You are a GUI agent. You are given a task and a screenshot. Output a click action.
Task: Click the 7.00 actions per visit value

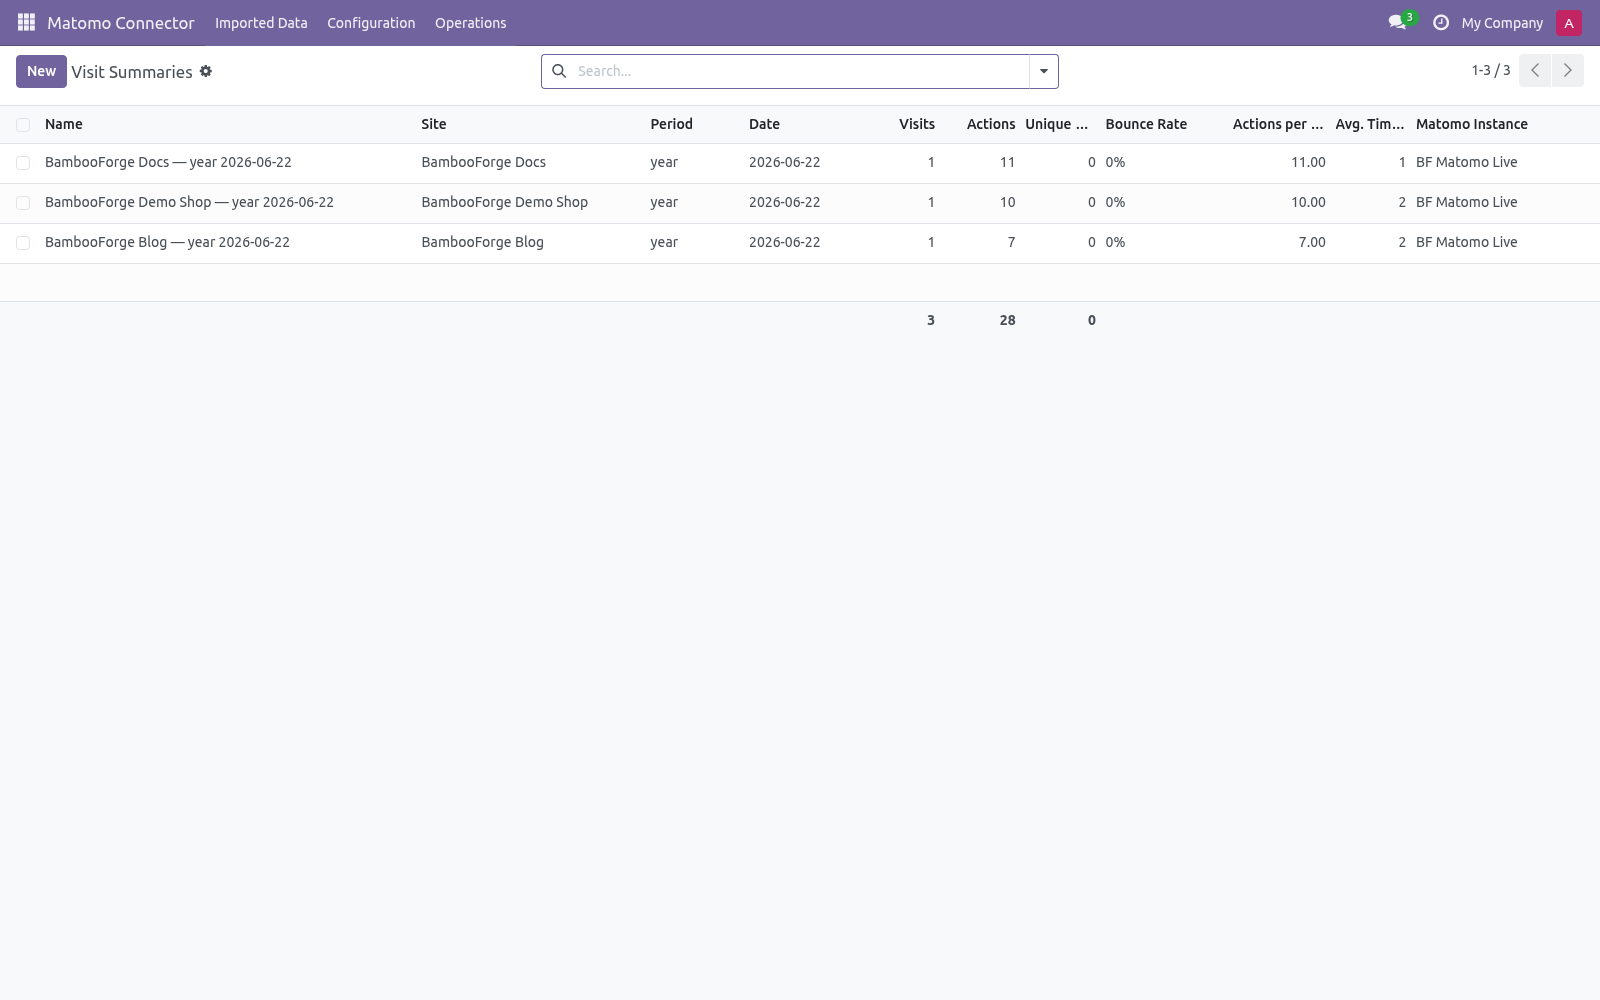point(1312,242)
